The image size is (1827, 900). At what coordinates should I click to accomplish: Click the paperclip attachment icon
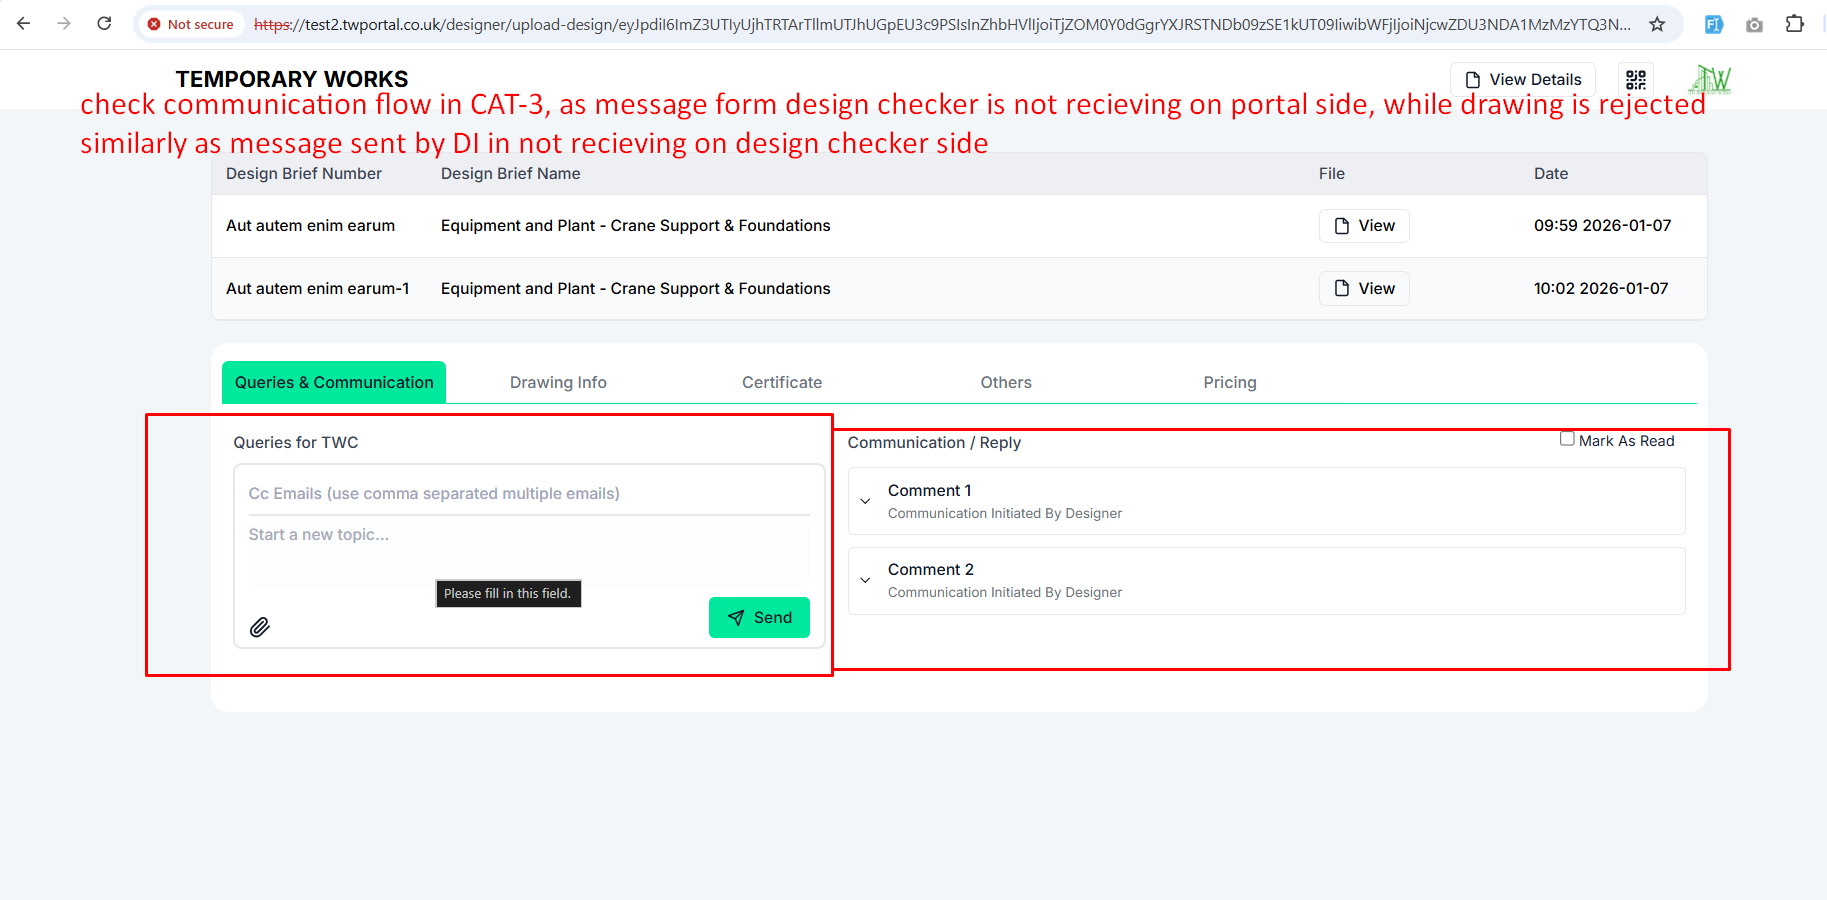pyautogui.click(x=260, y=627)
